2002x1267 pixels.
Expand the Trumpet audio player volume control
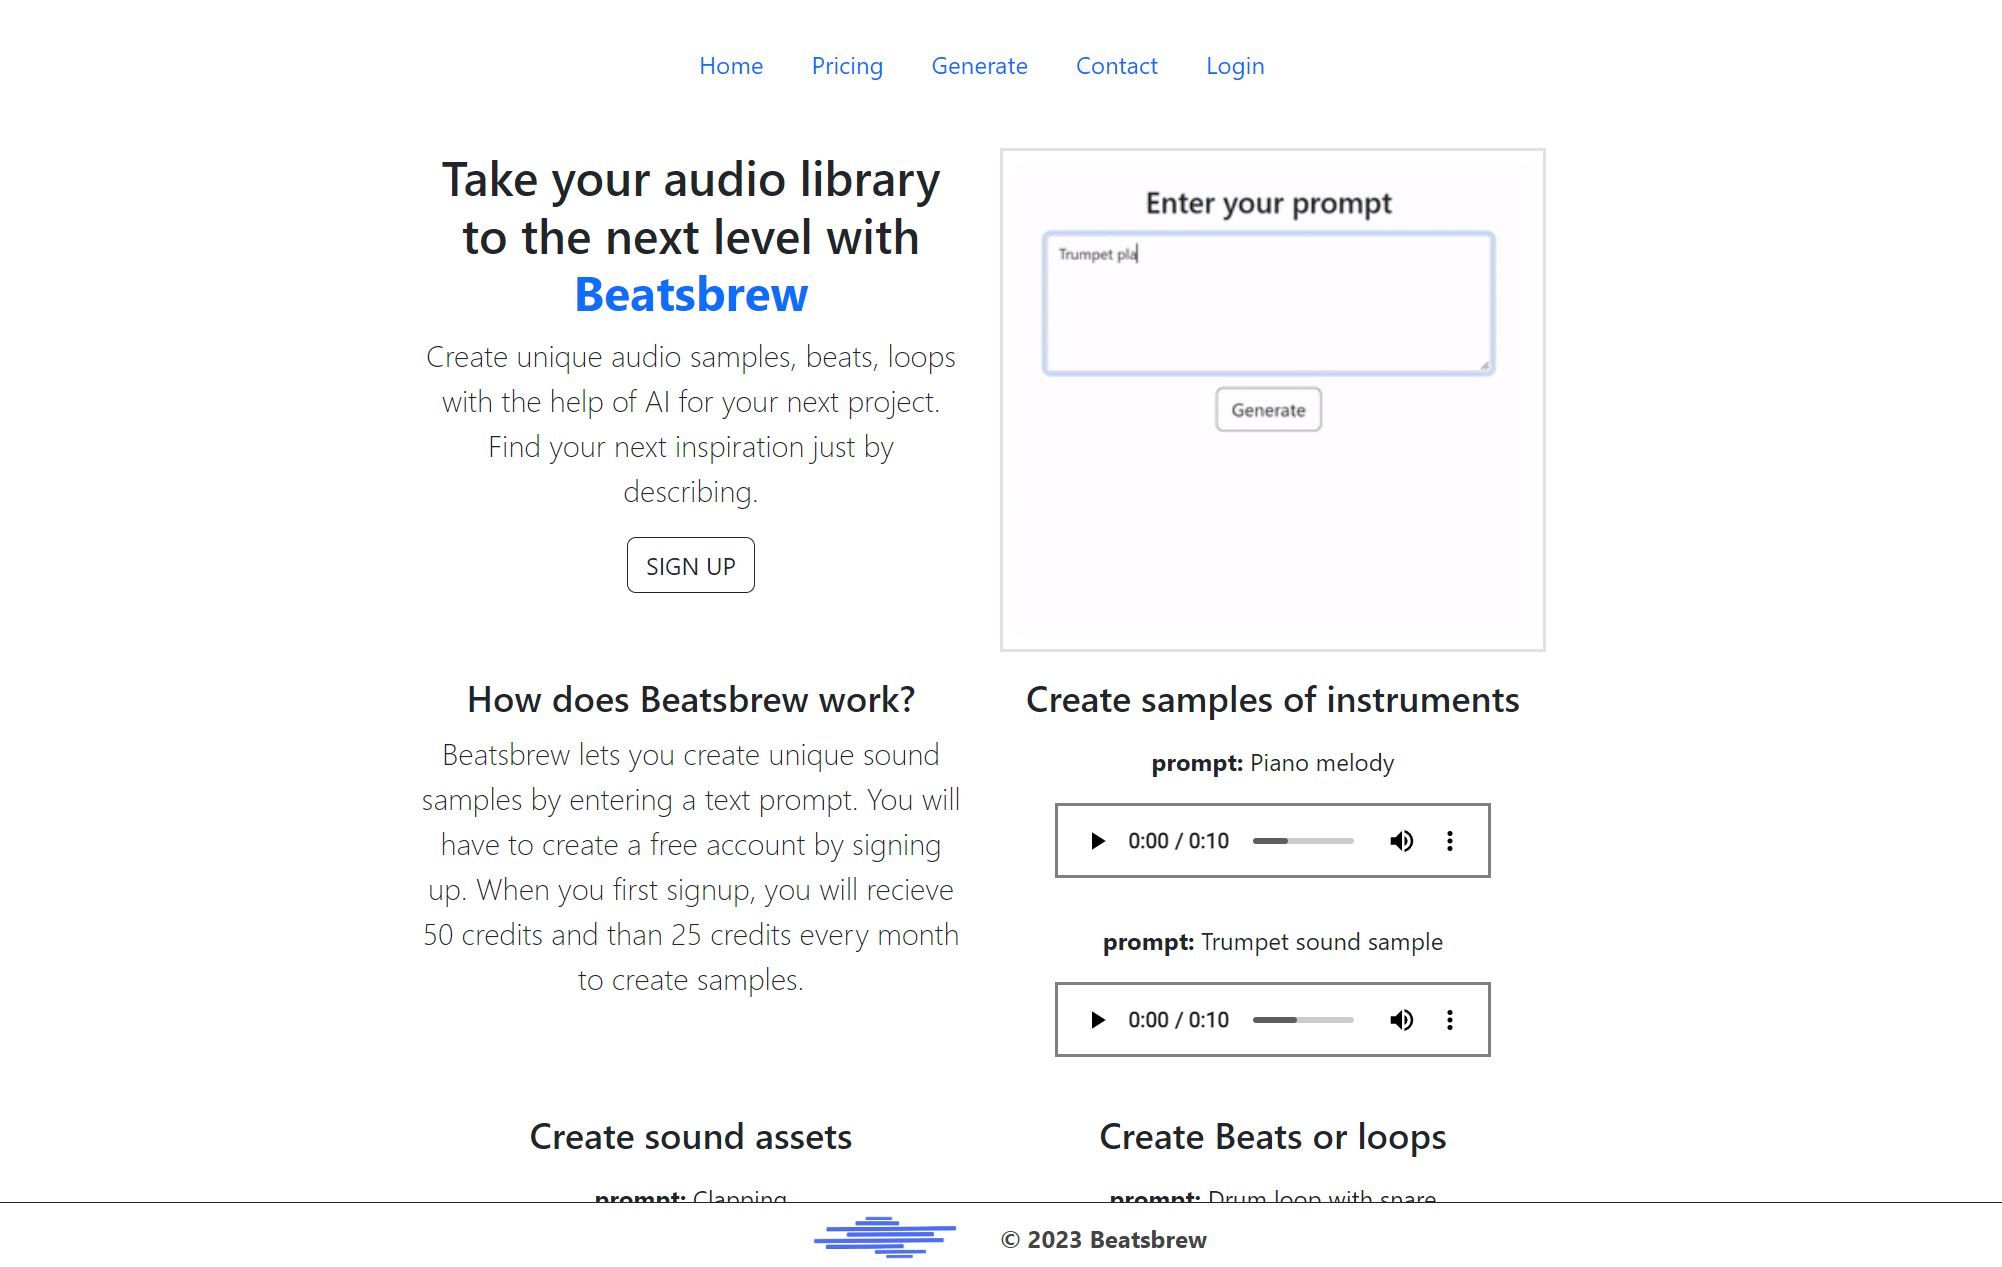coord(1401,1020)
